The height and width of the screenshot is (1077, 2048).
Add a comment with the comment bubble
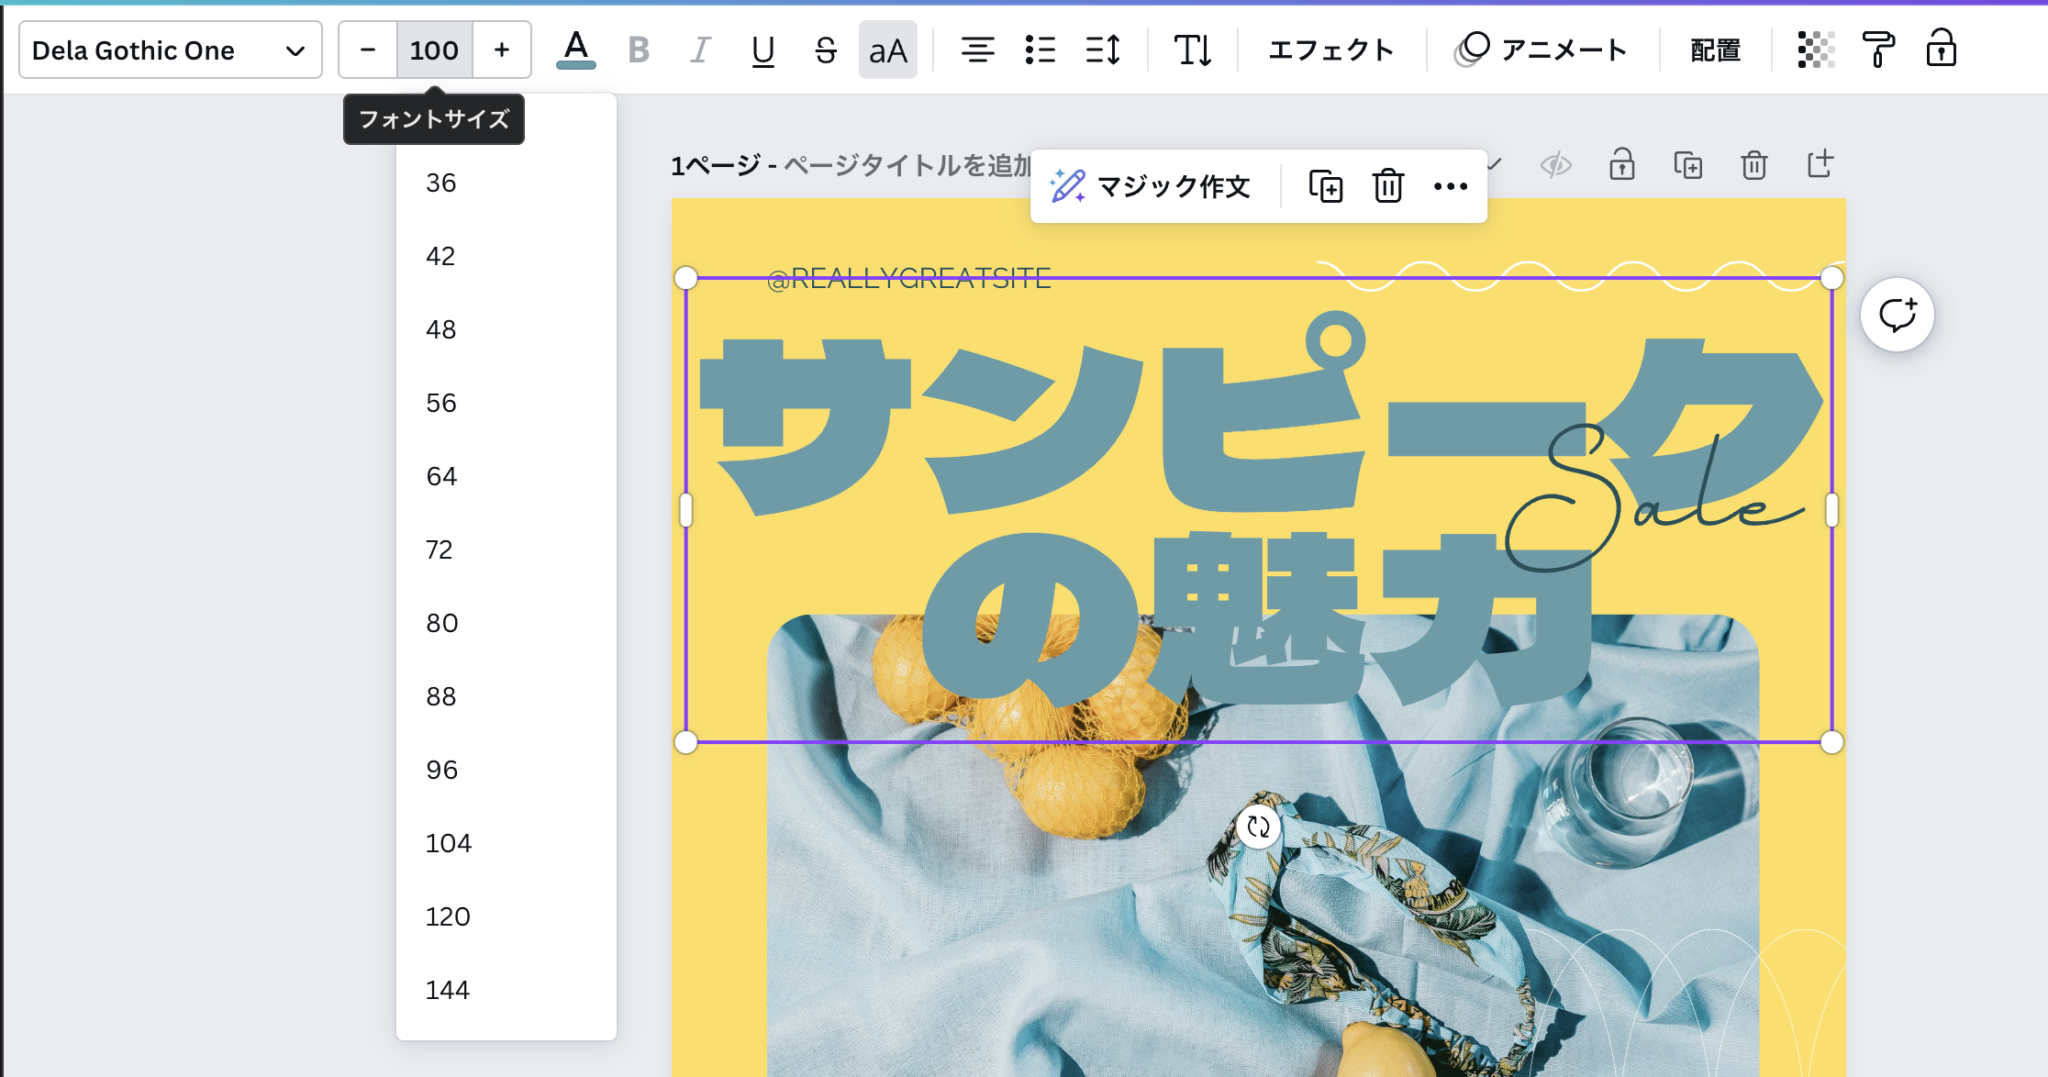[1898, 314]
